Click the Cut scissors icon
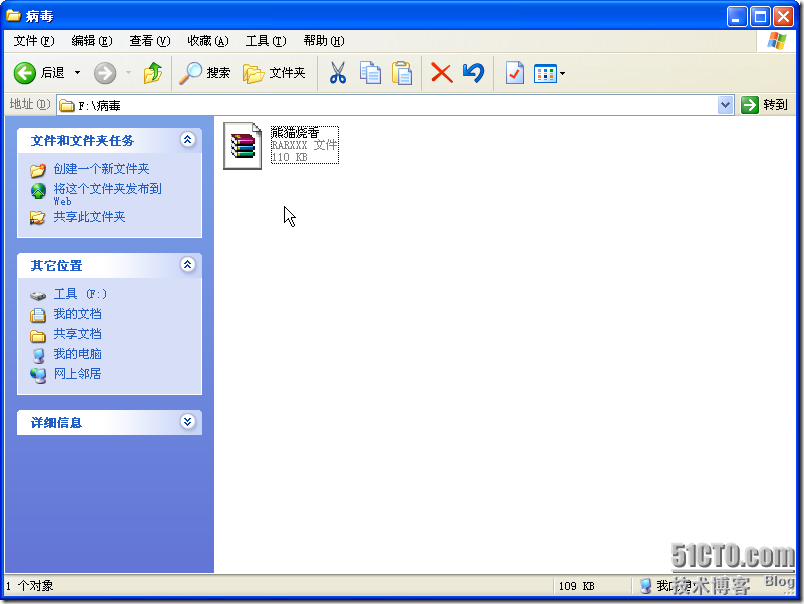The height and width of the screenshot is (604, 804). coord(337,73)
